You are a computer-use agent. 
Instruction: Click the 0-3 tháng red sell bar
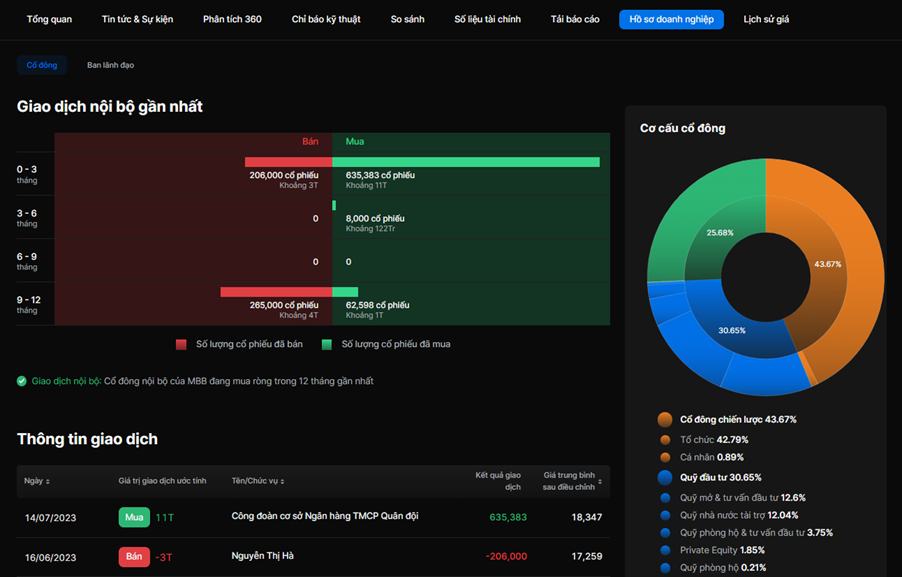tap(289, 162)
